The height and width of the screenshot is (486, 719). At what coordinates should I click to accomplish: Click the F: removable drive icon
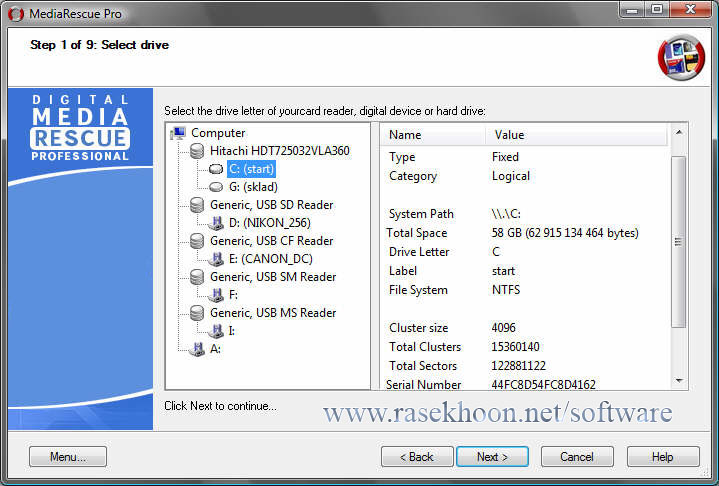[216, 295]
